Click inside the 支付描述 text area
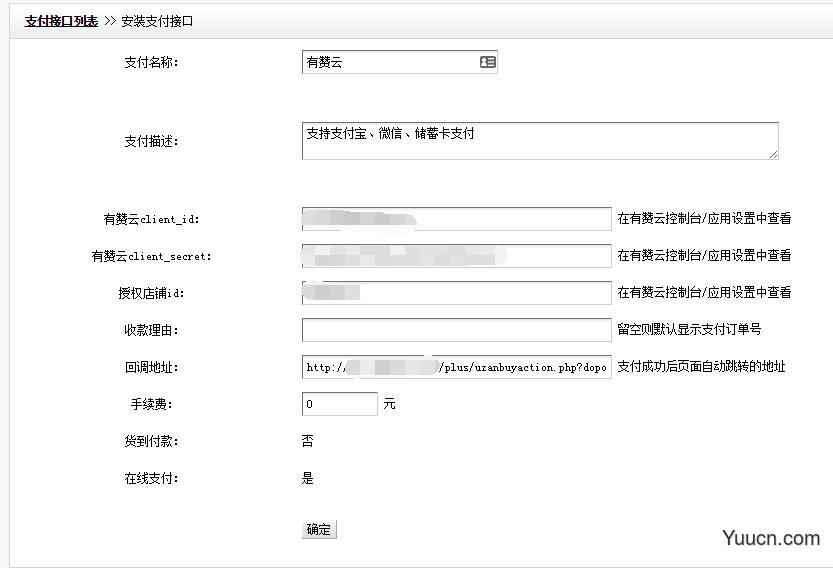The height and width of the screenshot is (568, 833). click(x=540, y=141)
